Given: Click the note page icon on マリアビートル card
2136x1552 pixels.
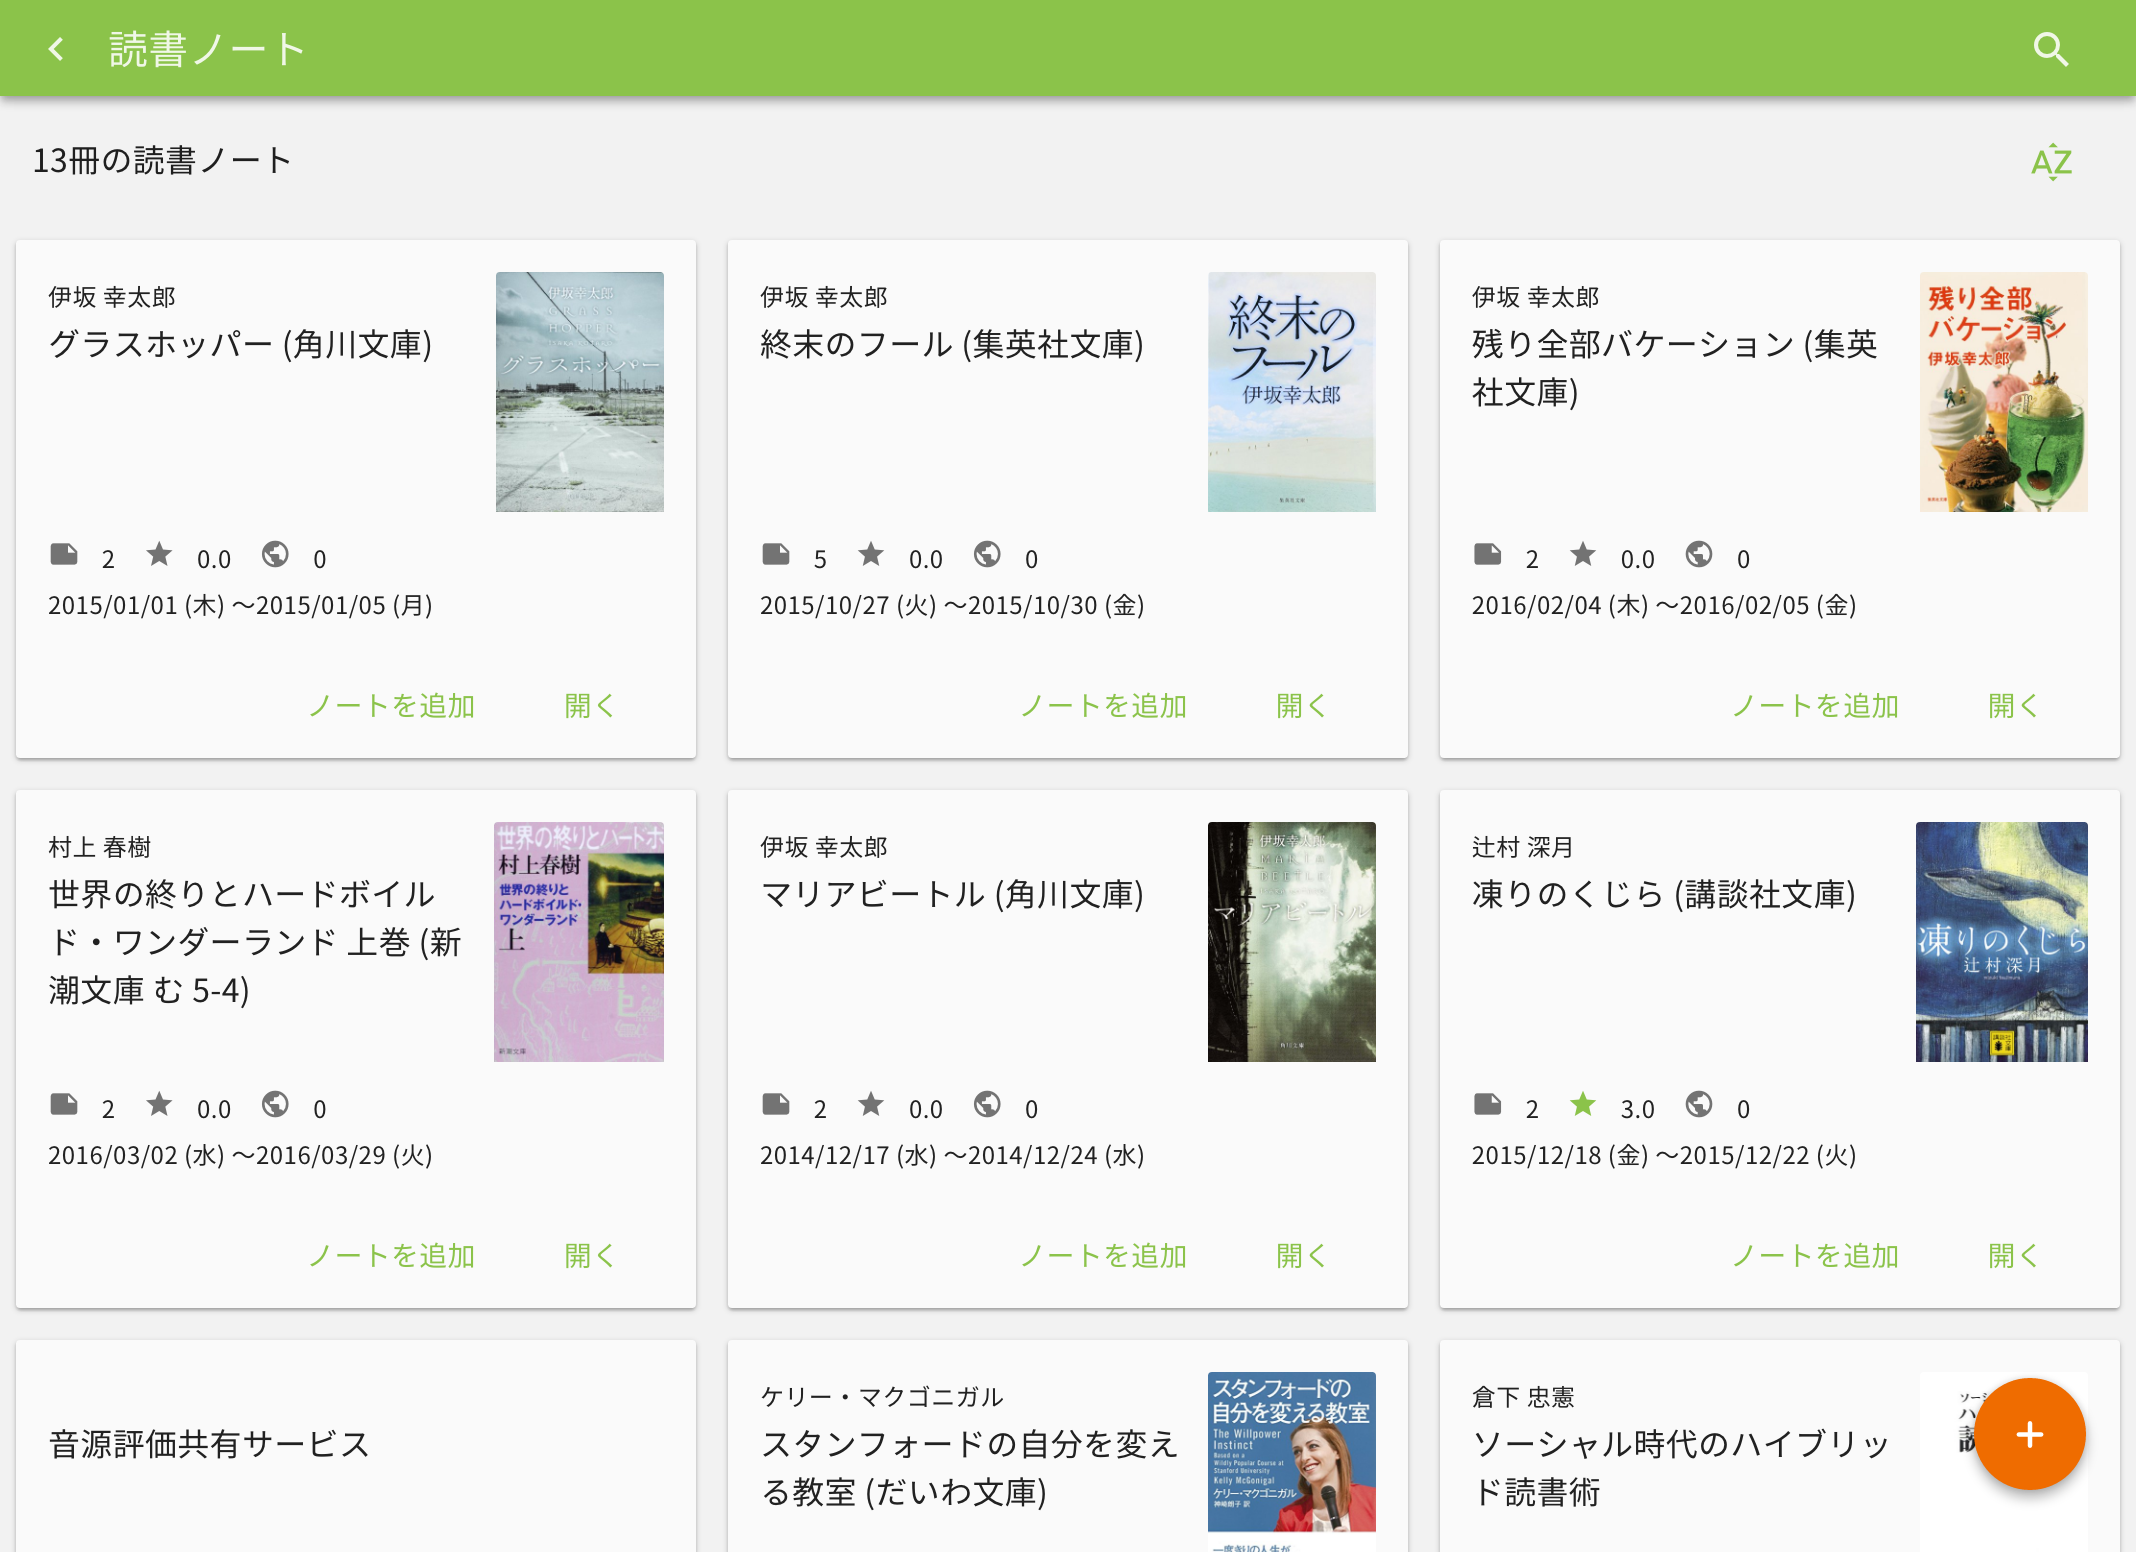Looking at the screenshot, I should point(776,1104).
